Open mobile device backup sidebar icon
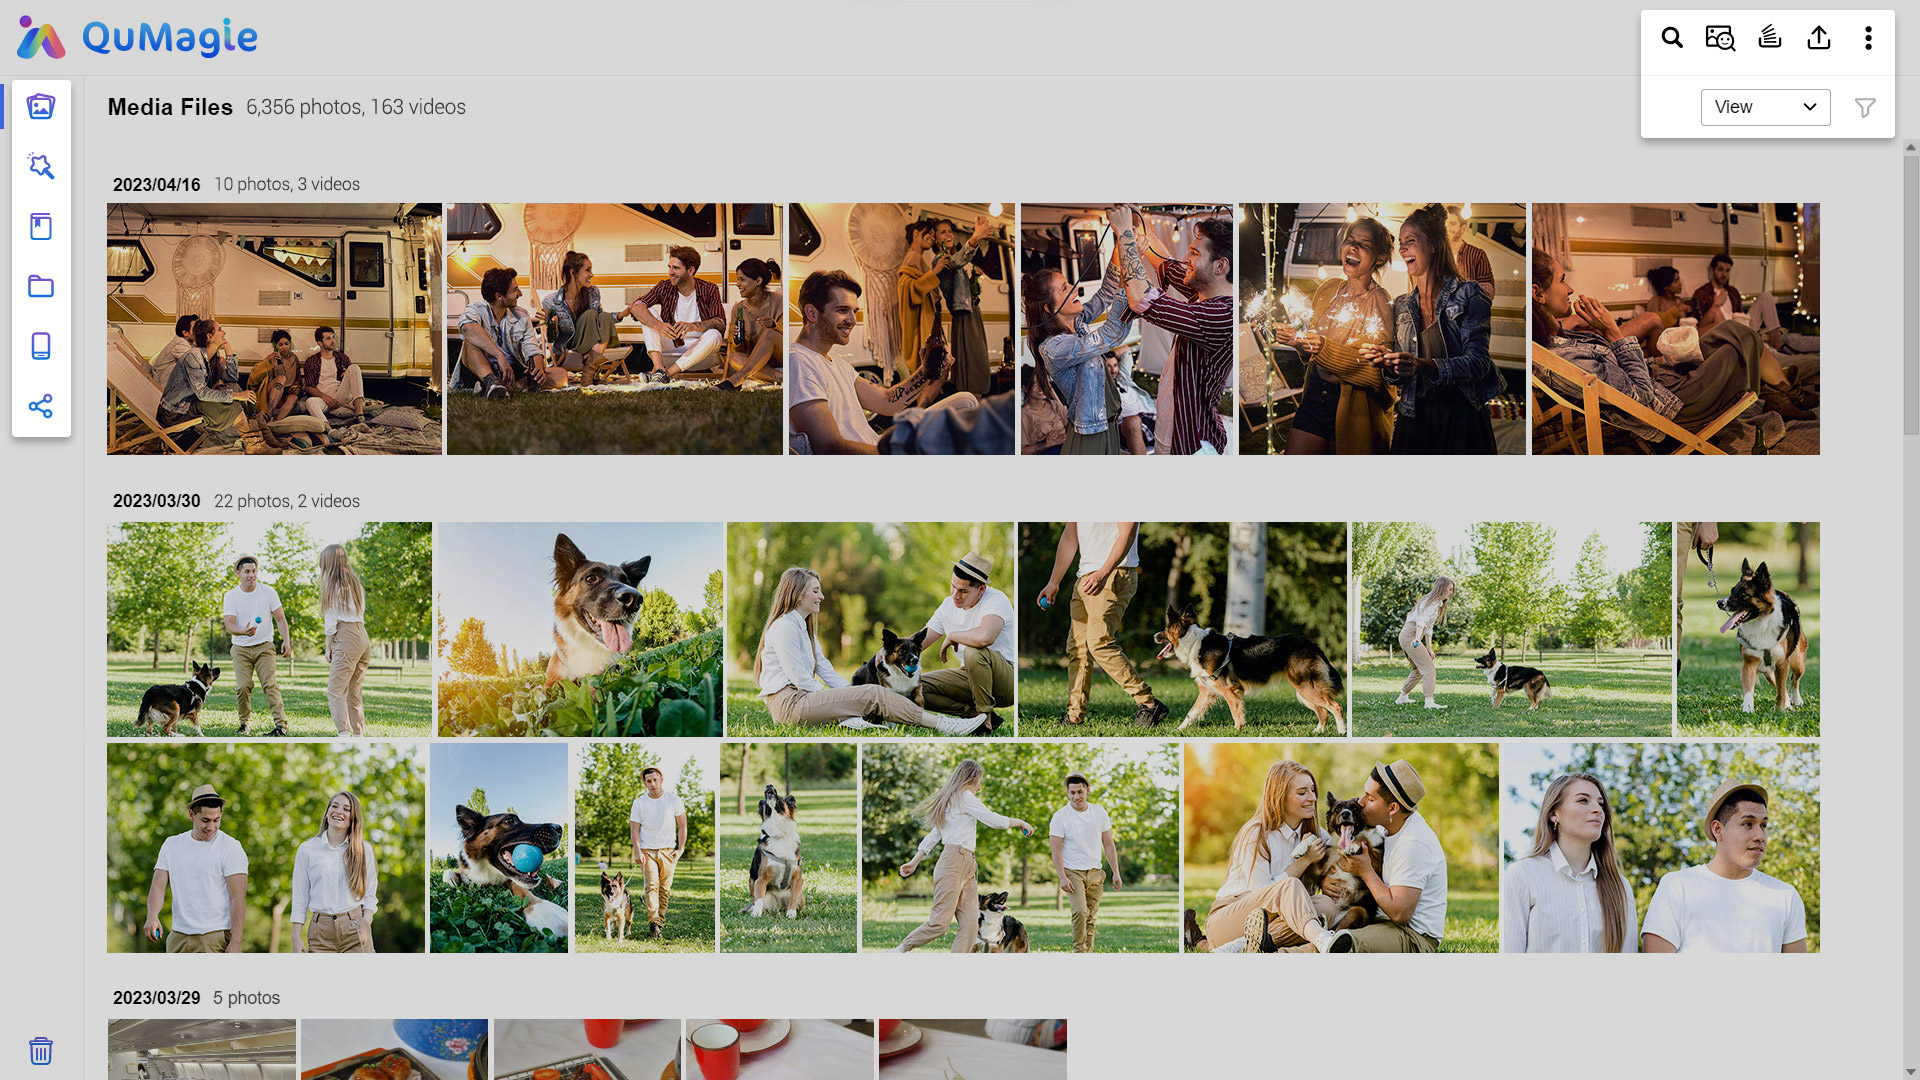Viewport: 1920px width, 1080px height. pyautogui.click(x=41, y=347)
